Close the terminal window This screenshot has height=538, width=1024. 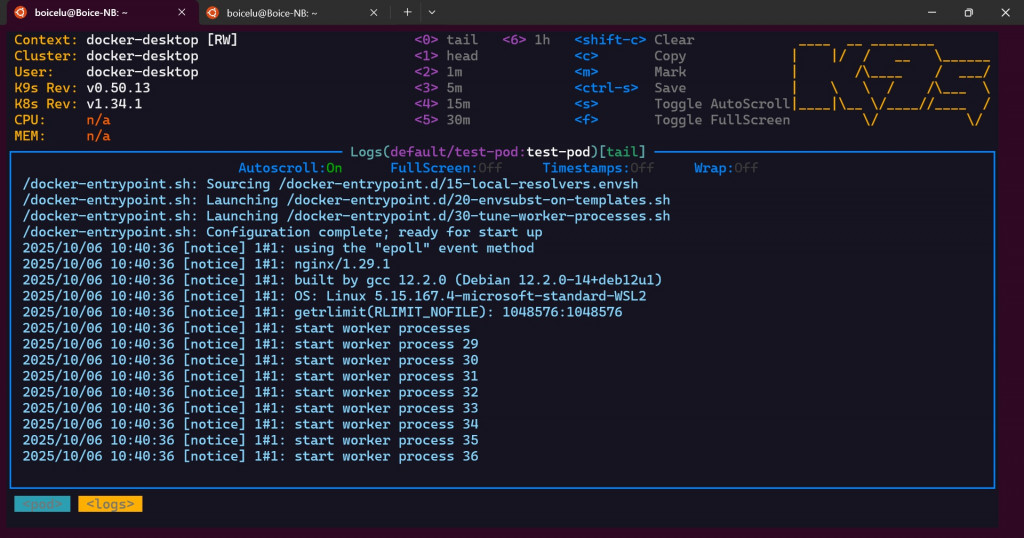pos(1005,12)
